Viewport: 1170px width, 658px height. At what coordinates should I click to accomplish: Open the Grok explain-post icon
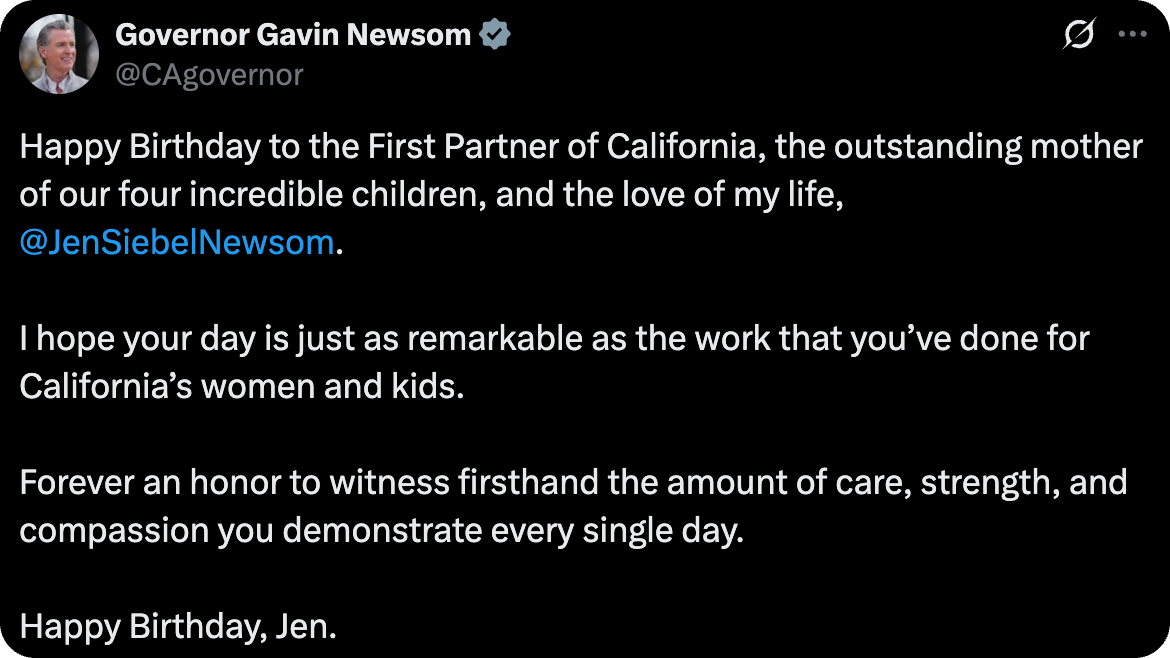(1079, 34)
